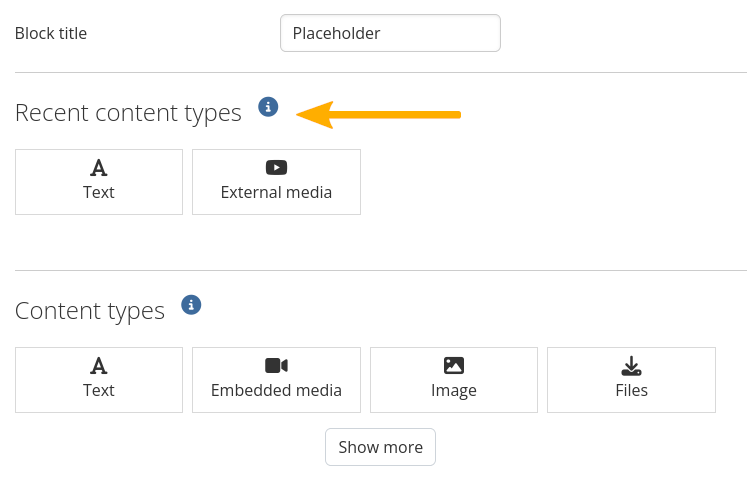Click the YouTube play icon for External media
Viewport: 752px width, 477px height.
[x=276, y=168]
